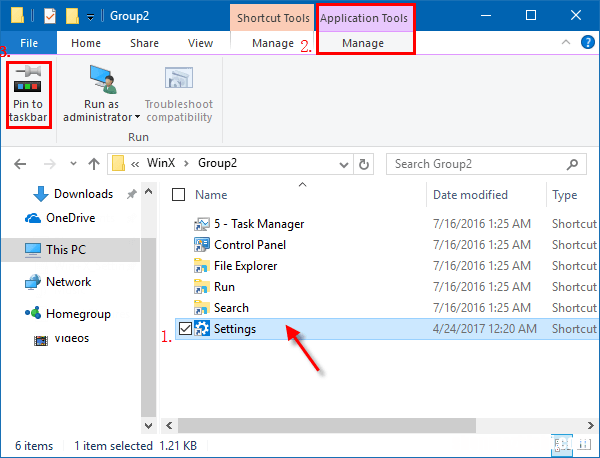Open the View ribbon tab
600x458 pixels.
pyautogui.click(x=201, y=43)
